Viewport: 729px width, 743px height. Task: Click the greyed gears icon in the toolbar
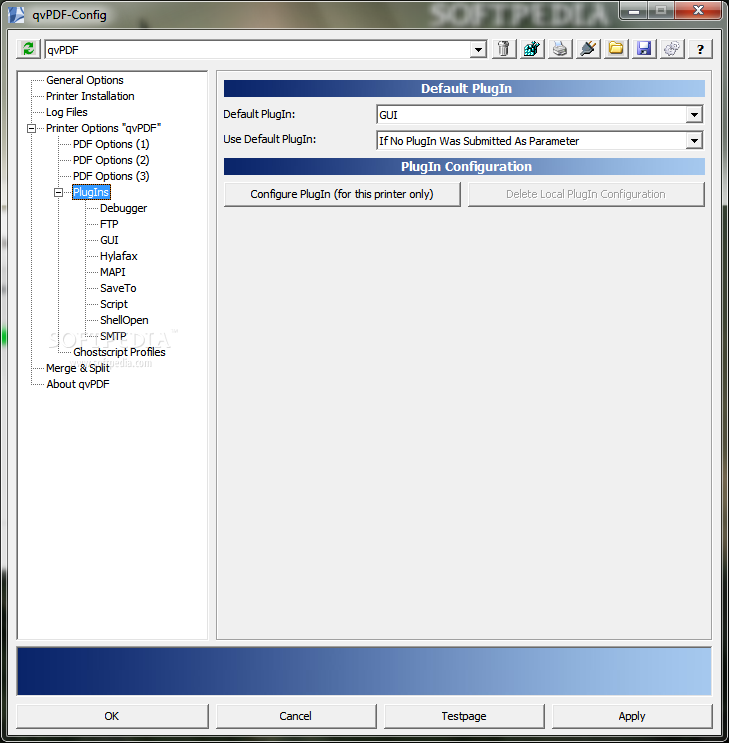[x=672, y=49]
